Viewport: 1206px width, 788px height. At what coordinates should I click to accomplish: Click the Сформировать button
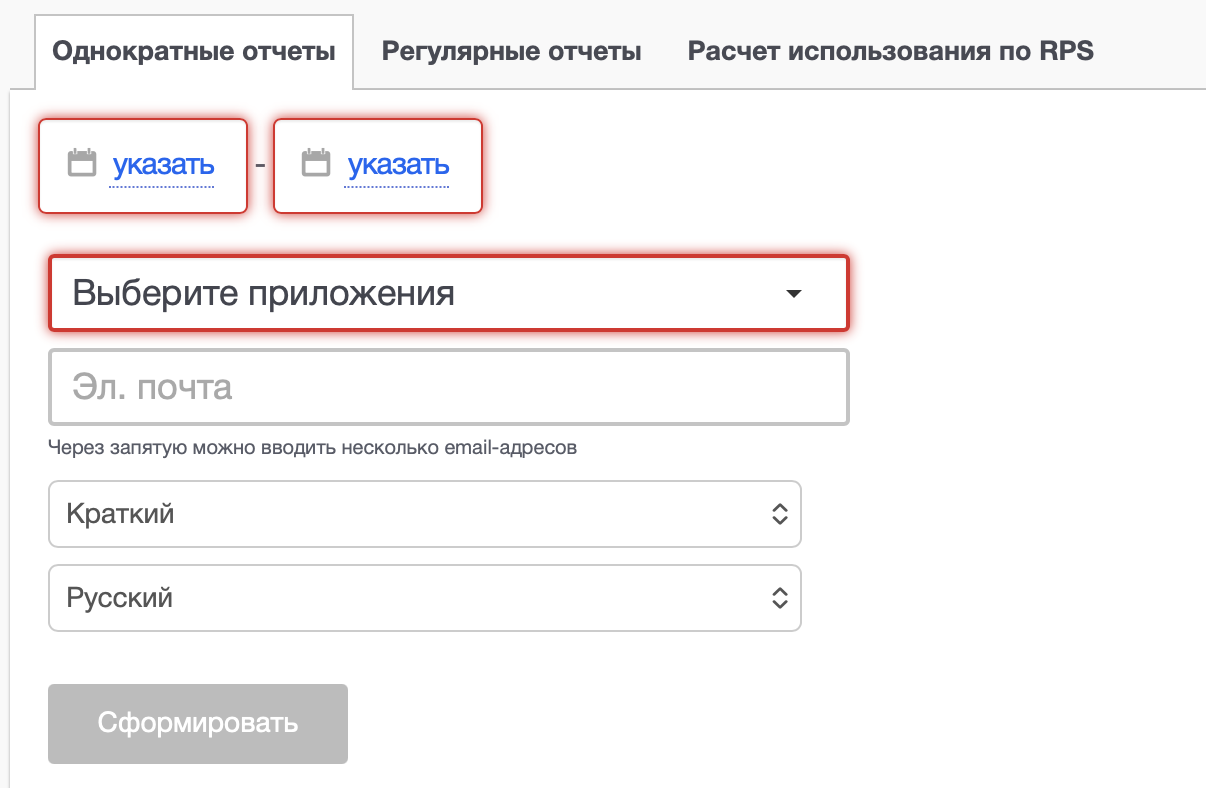pyautogui.click(x=198, y=724)
